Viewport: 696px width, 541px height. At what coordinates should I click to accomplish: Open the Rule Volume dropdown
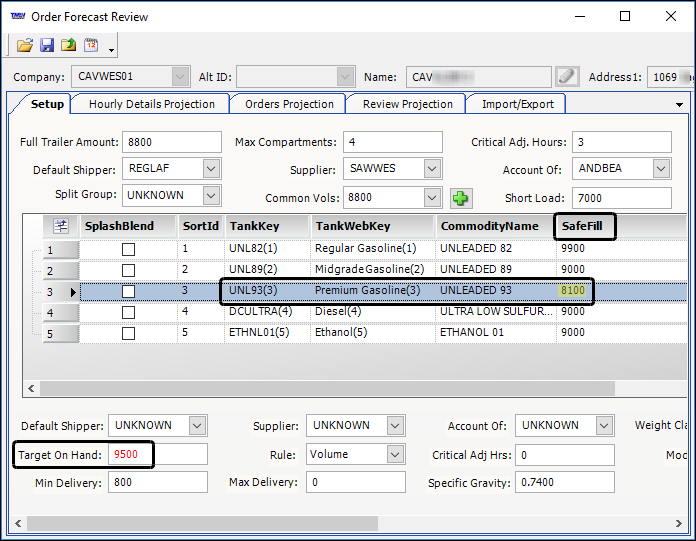point(394,455)
